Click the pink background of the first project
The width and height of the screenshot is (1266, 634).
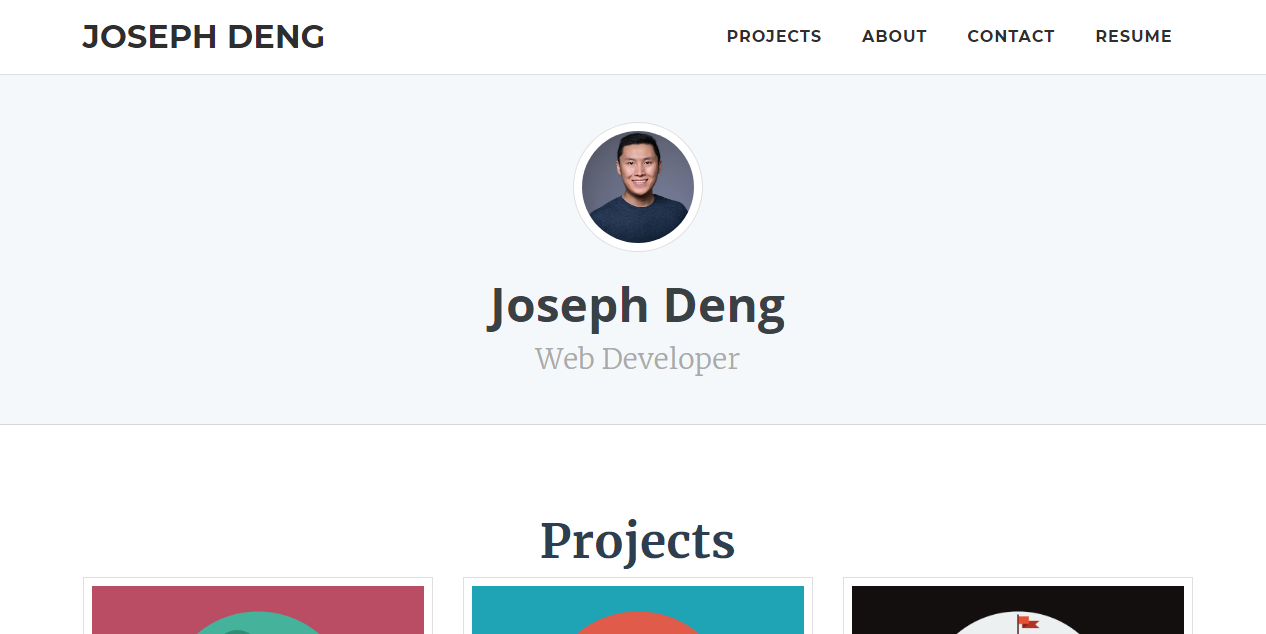[x=130, y=600]
